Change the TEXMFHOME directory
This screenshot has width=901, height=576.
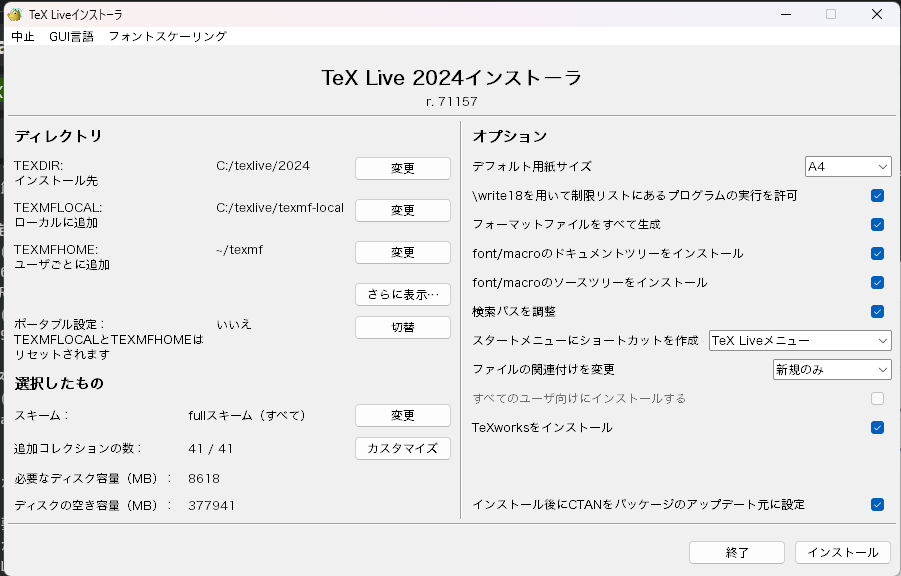pos(402,252)
